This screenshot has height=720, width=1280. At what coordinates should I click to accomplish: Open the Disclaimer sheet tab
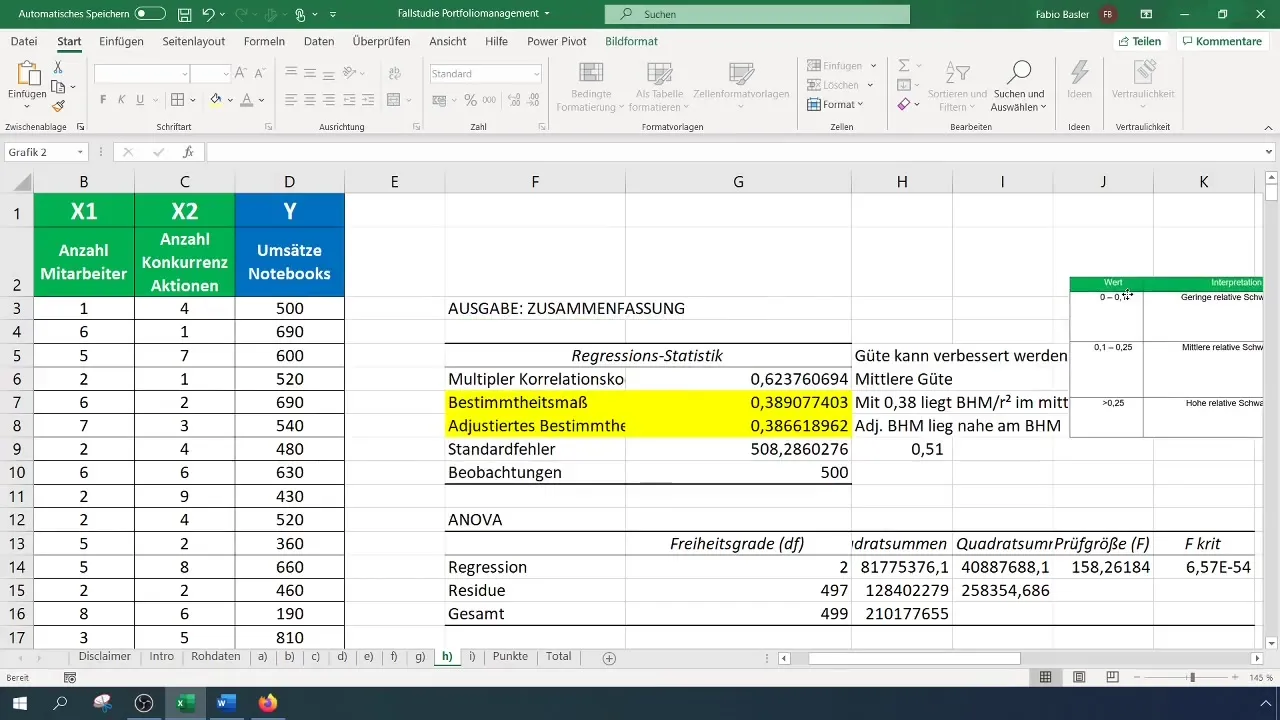click(105, 657)
